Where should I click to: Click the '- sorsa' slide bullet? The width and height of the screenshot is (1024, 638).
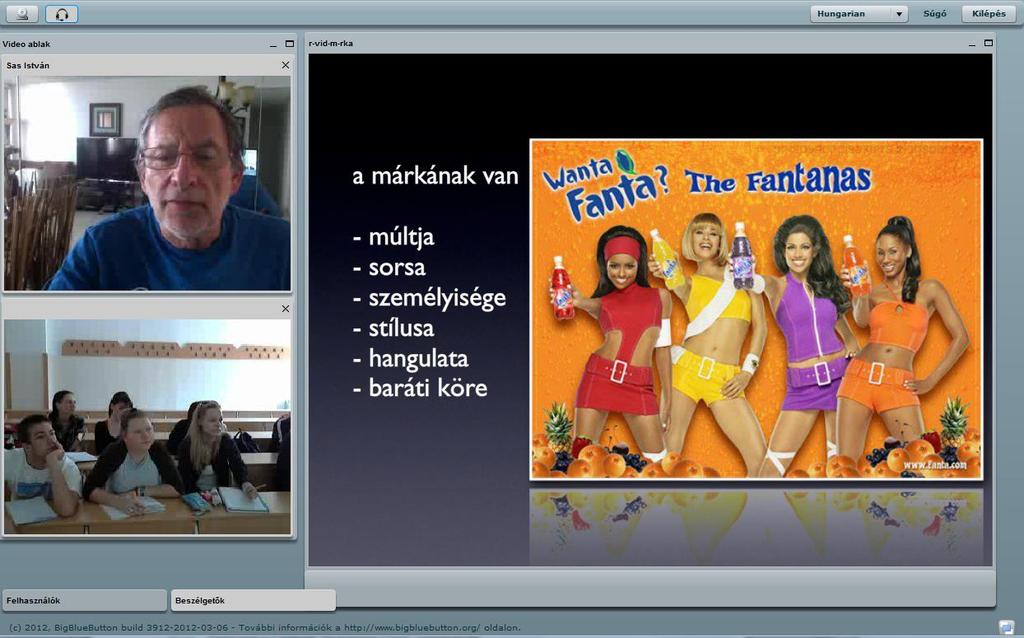[x=389, y=267]
